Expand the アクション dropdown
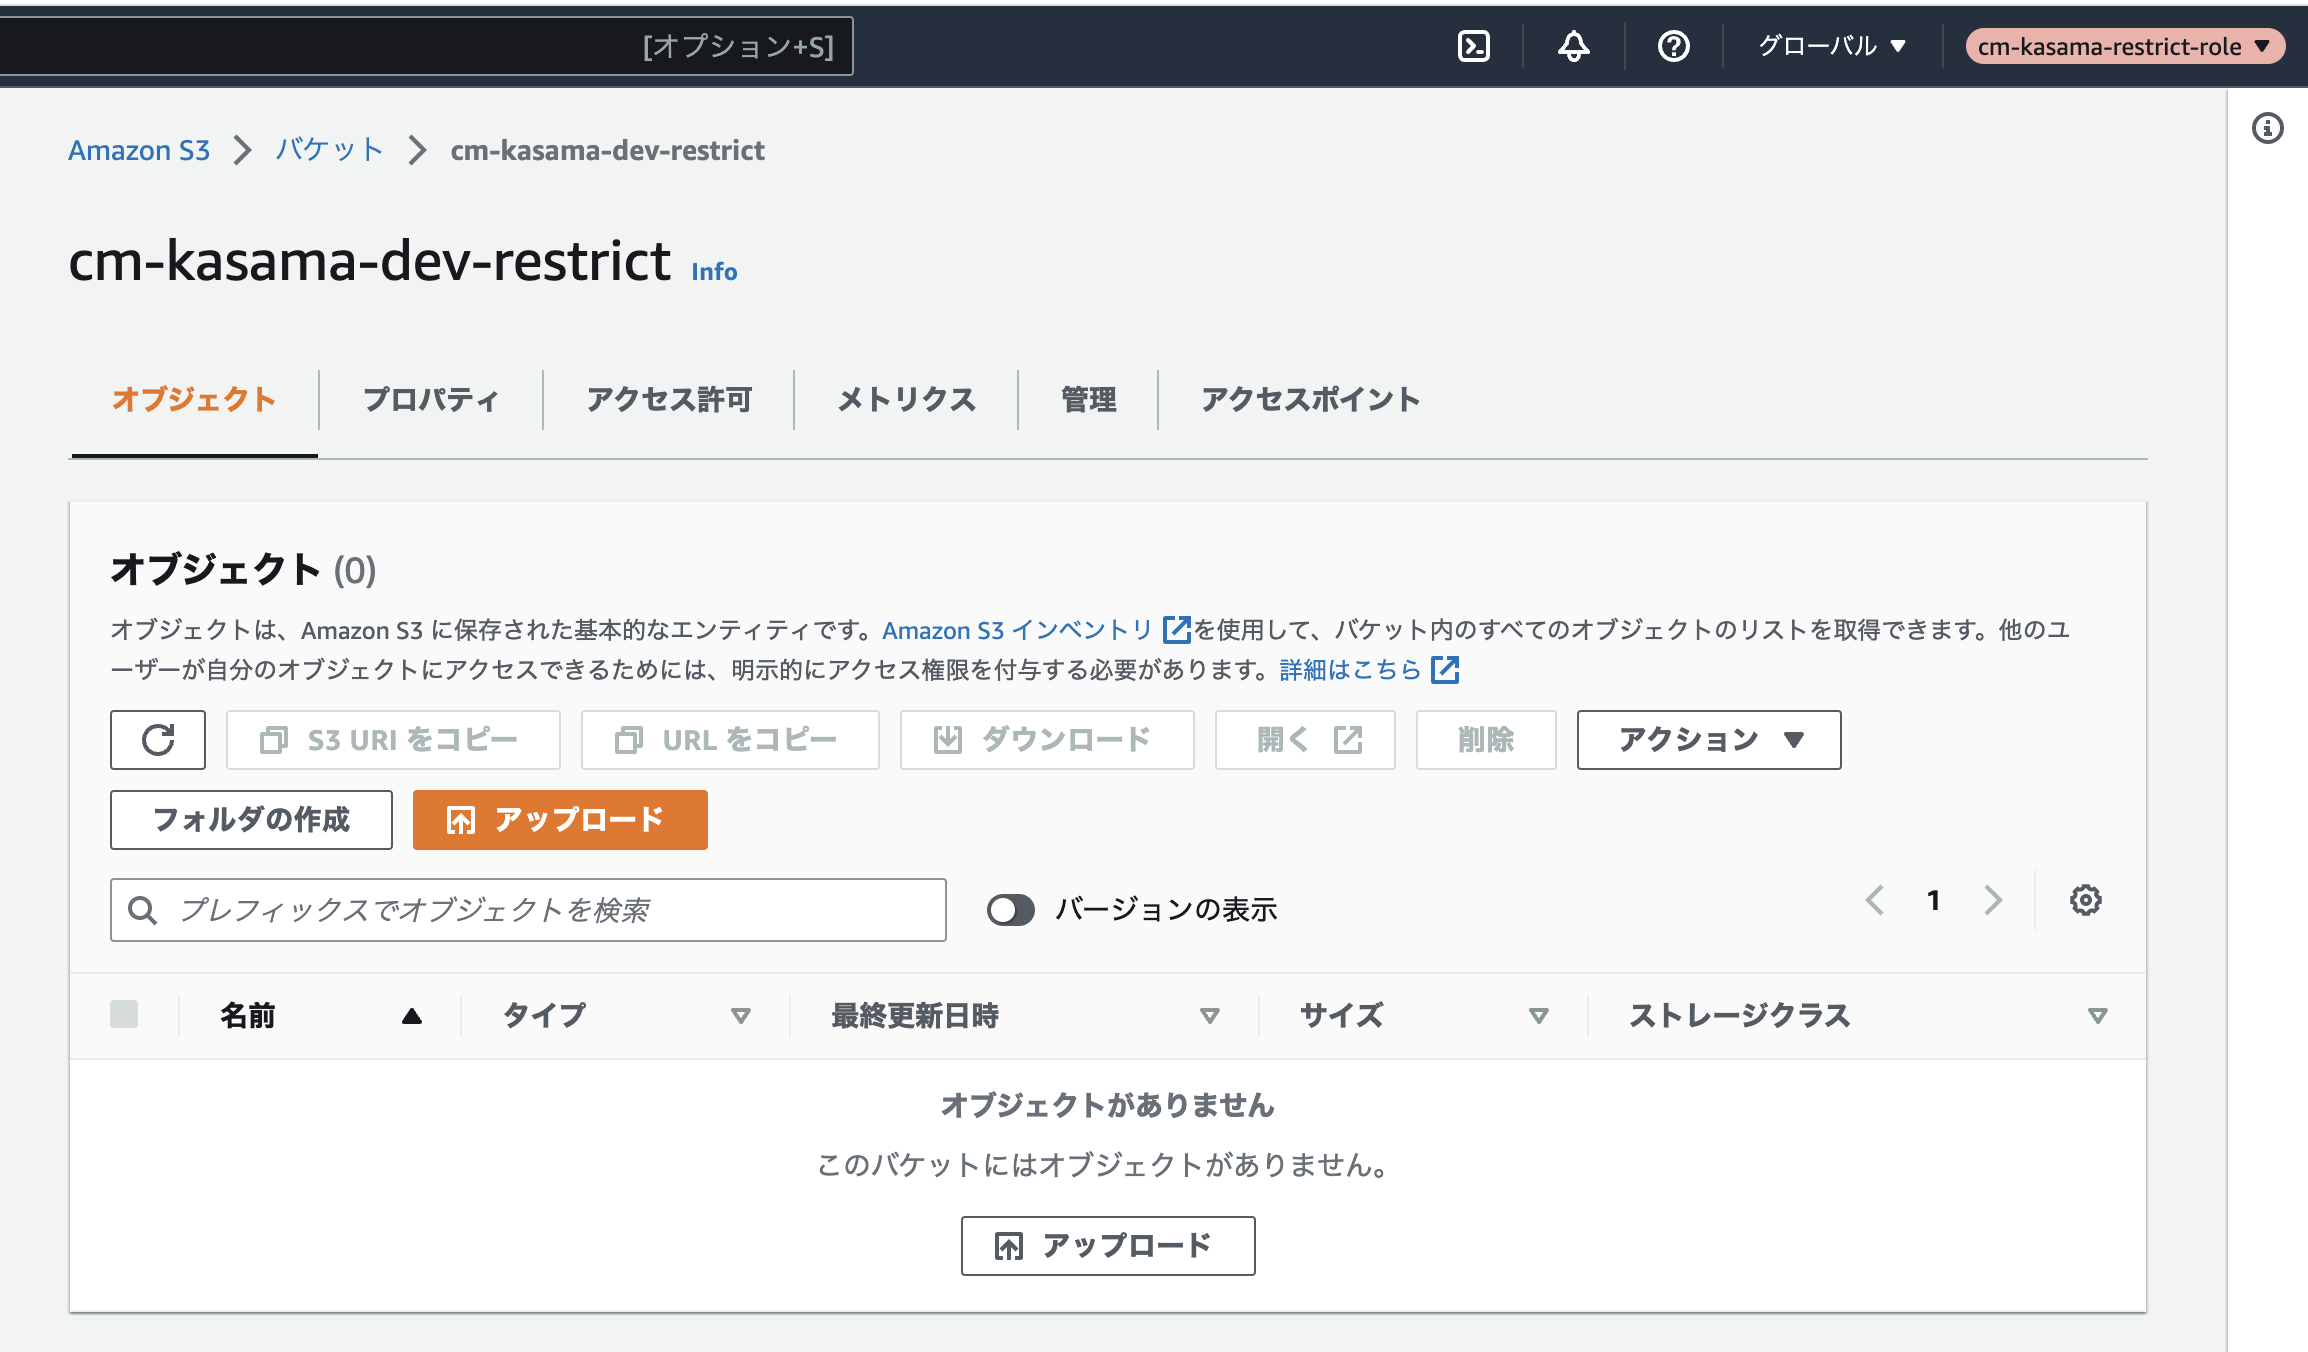 coord(1709,740)
